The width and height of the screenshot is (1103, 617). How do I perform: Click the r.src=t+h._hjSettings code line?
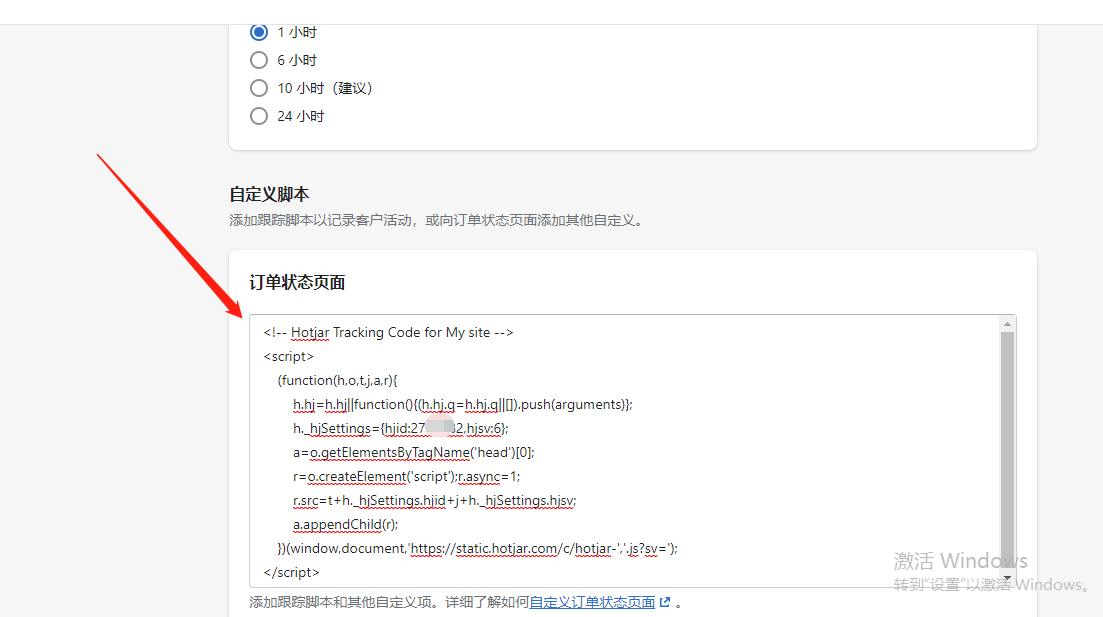[435, 500]
